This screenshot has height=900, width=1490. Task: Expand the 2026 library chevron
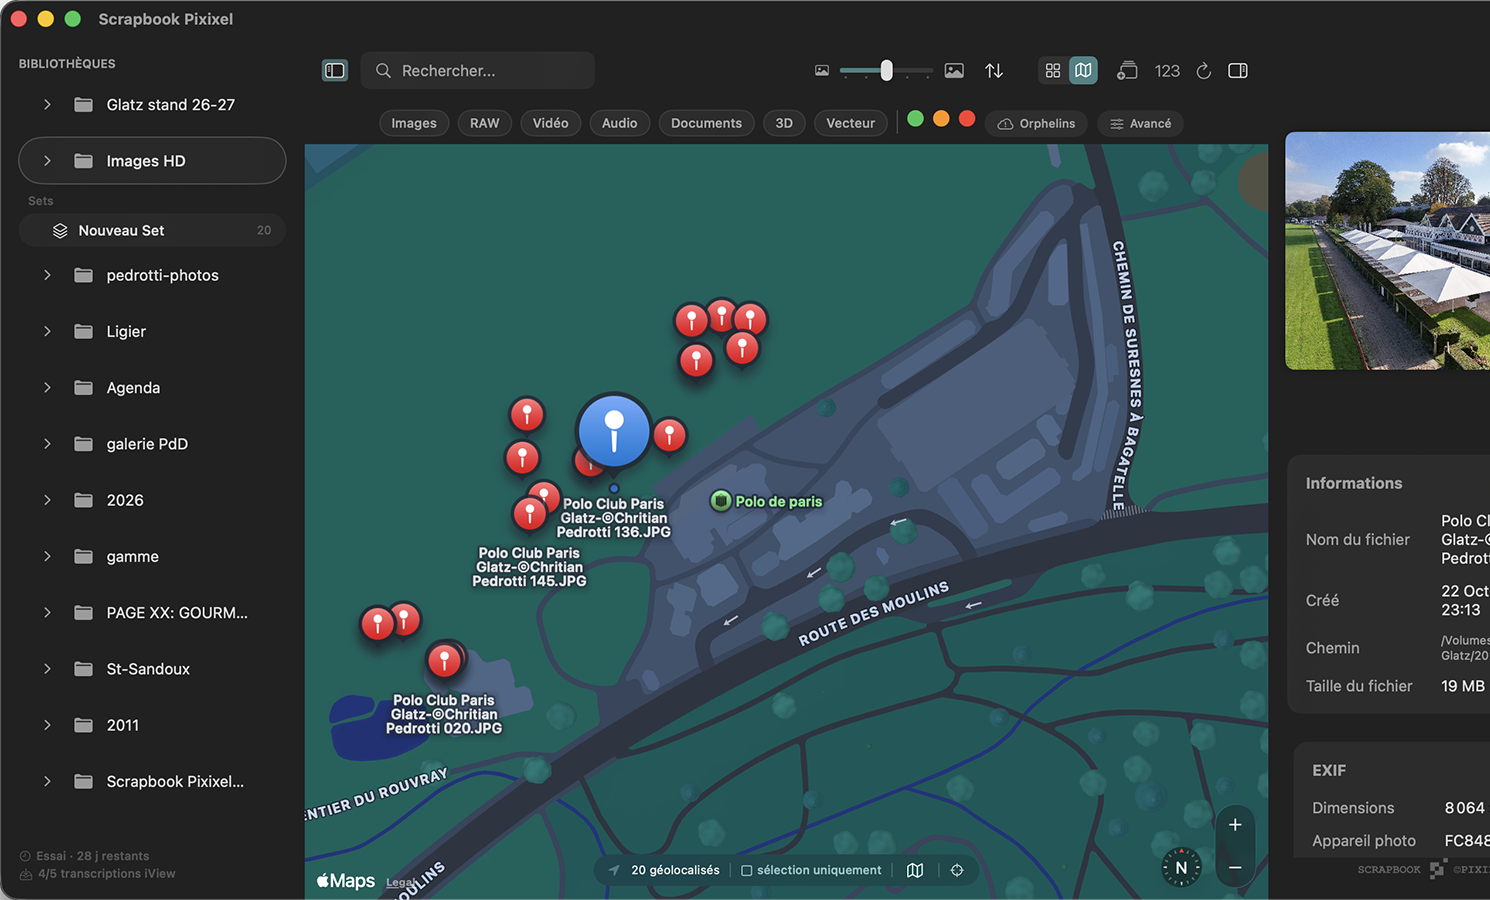click(x=47, y=500)
